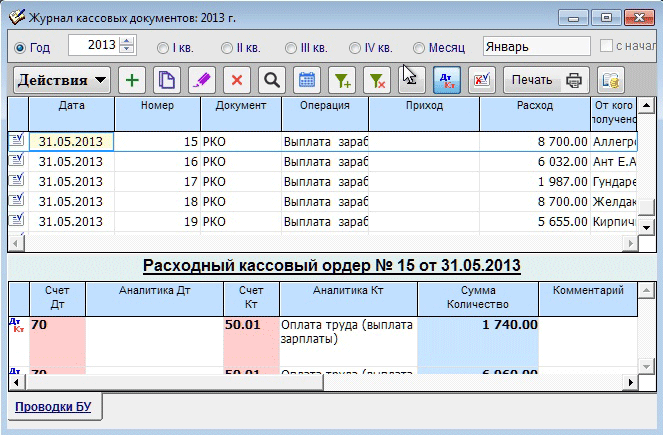Click the Аналитика Кт column header
The height and width of the screenshot is (435, 663).
tap(348, 299)
